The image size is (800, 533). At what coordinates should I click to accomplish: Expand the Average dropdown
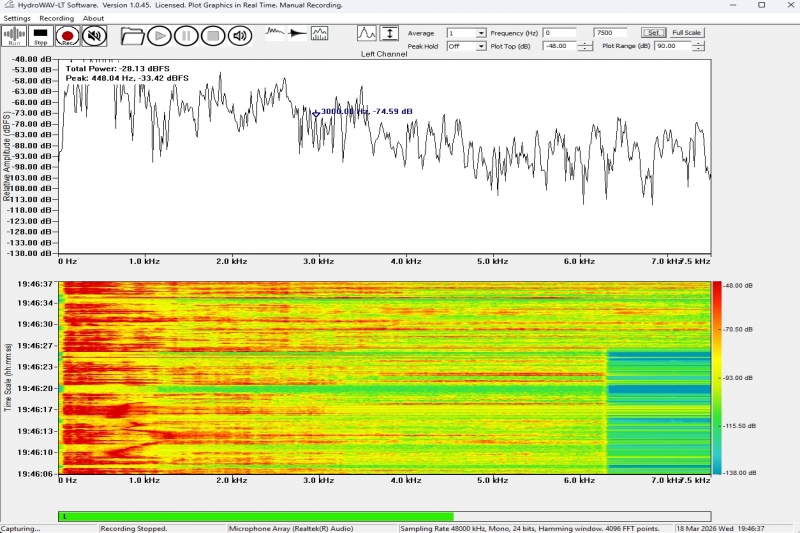[481, 33]
